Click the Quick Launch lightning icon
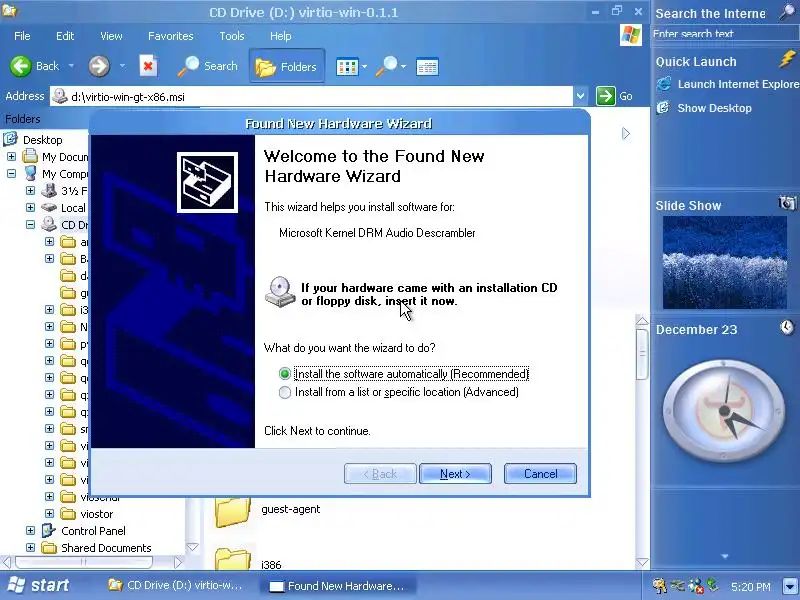The image size is (800, 600). (788, 60)
